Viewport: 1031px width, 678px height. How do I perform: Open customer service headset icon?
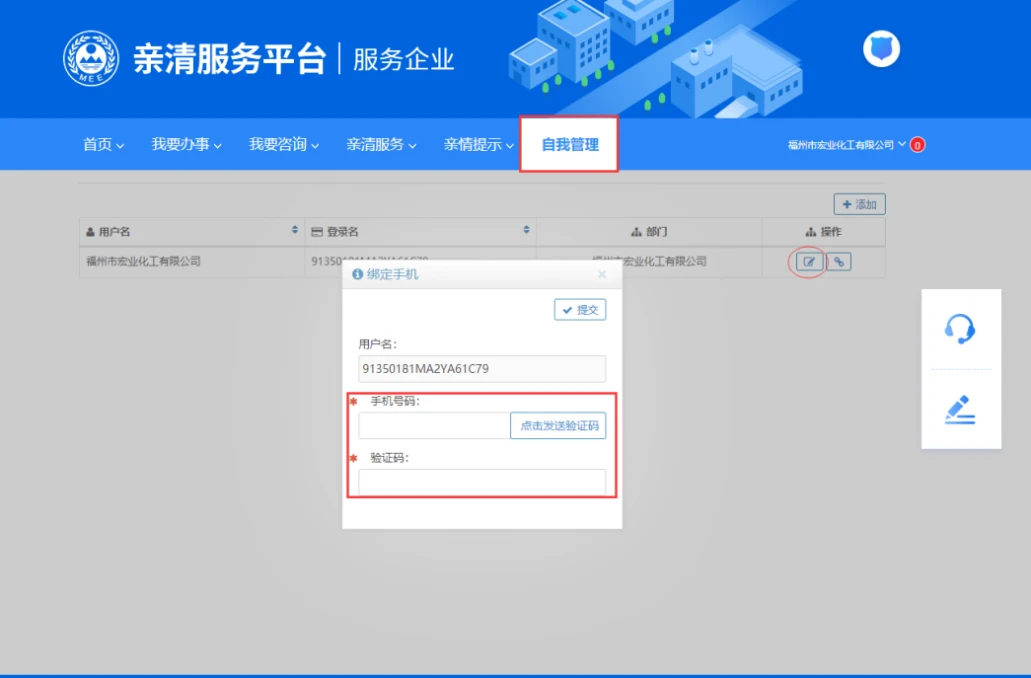click(960, 328)
